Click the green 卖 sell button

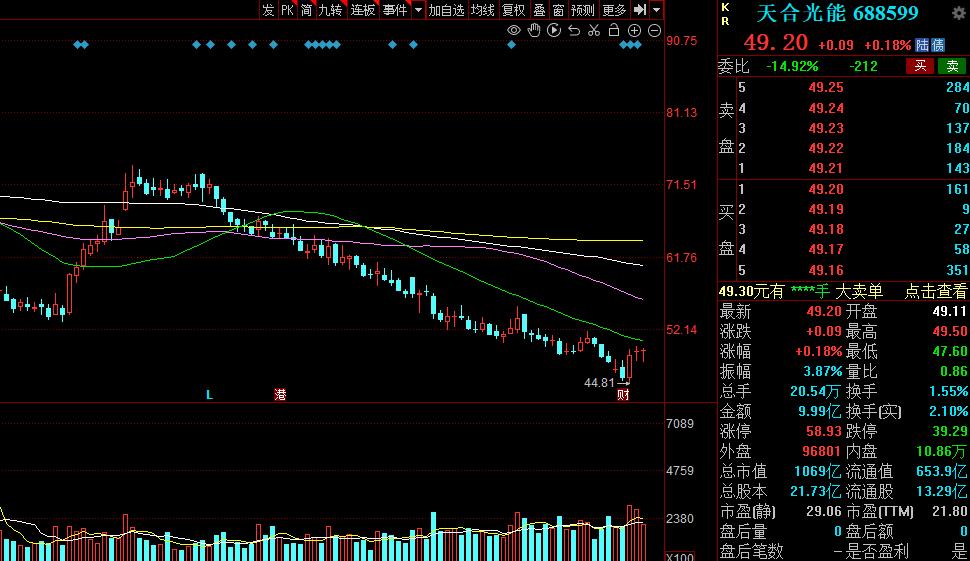pos(952,66)
